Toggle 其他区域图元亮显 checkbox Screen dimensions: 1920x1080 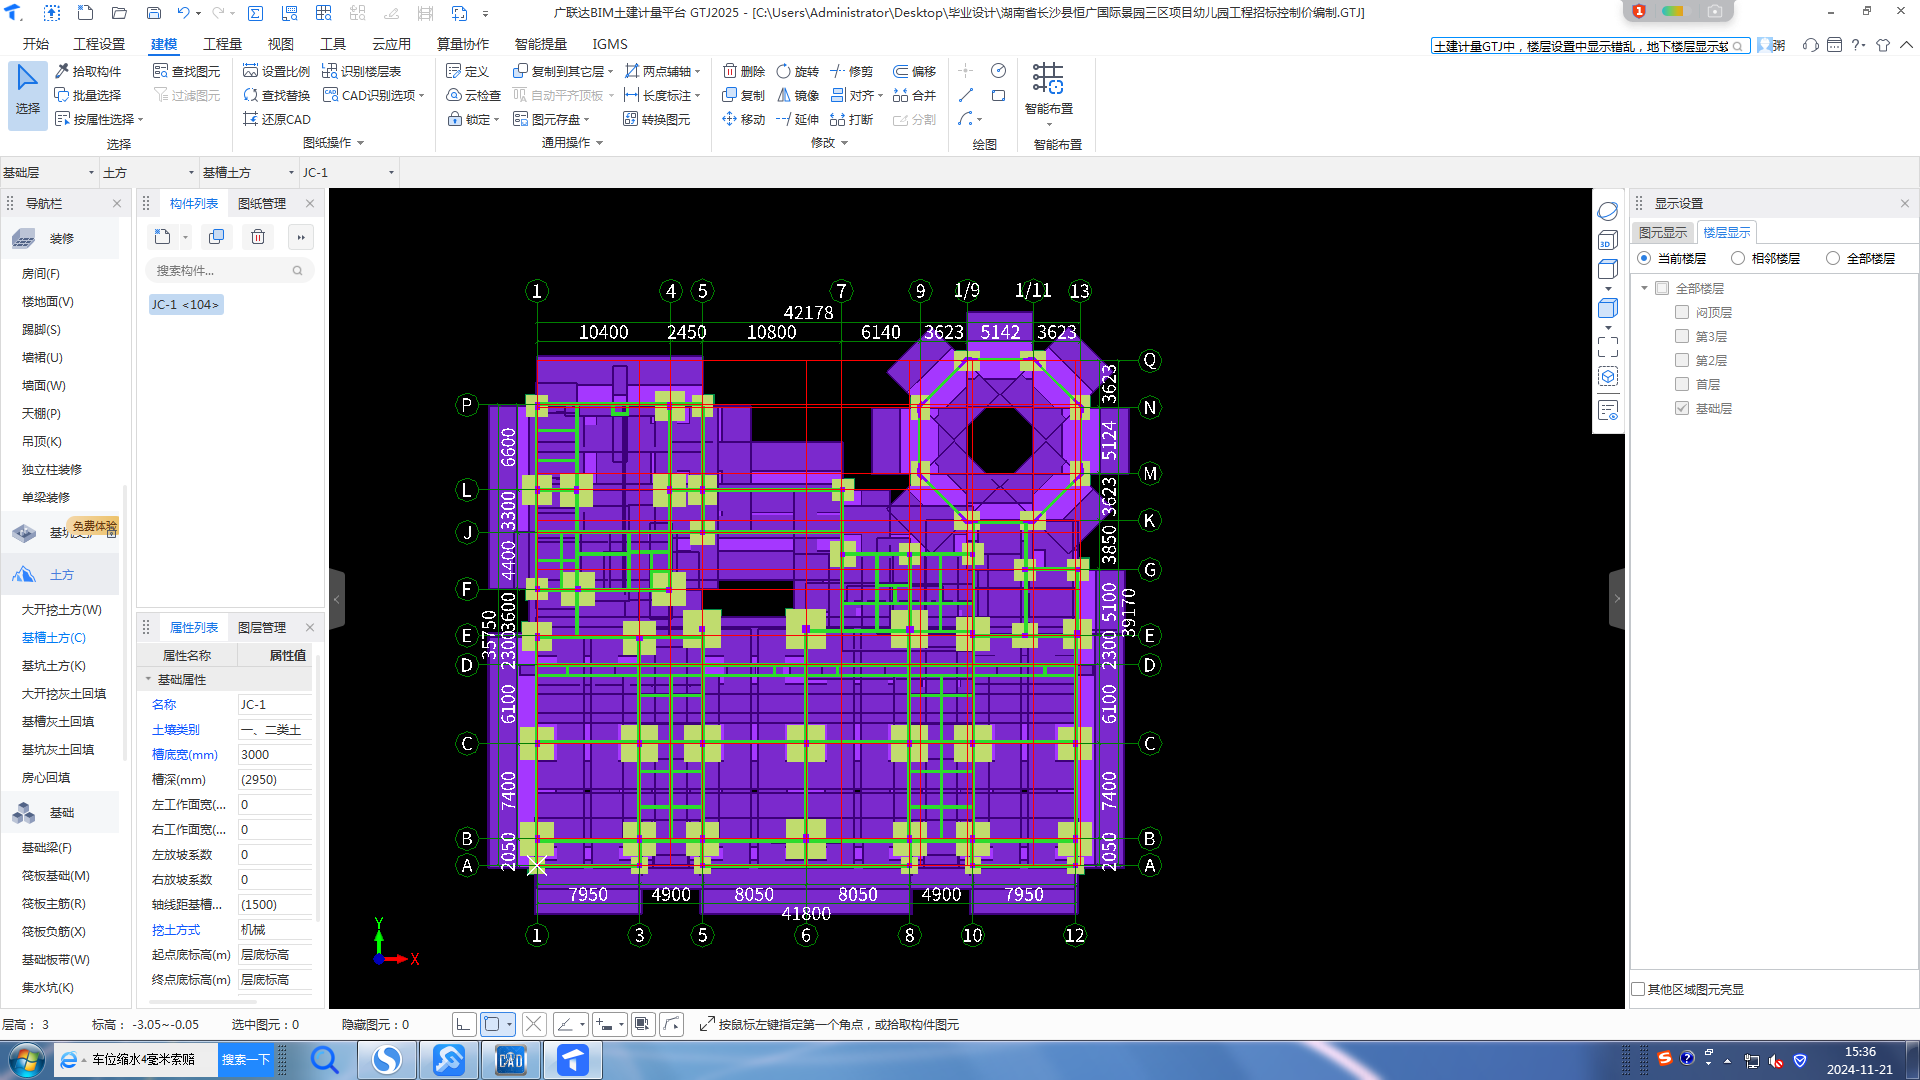(1638, 989)
